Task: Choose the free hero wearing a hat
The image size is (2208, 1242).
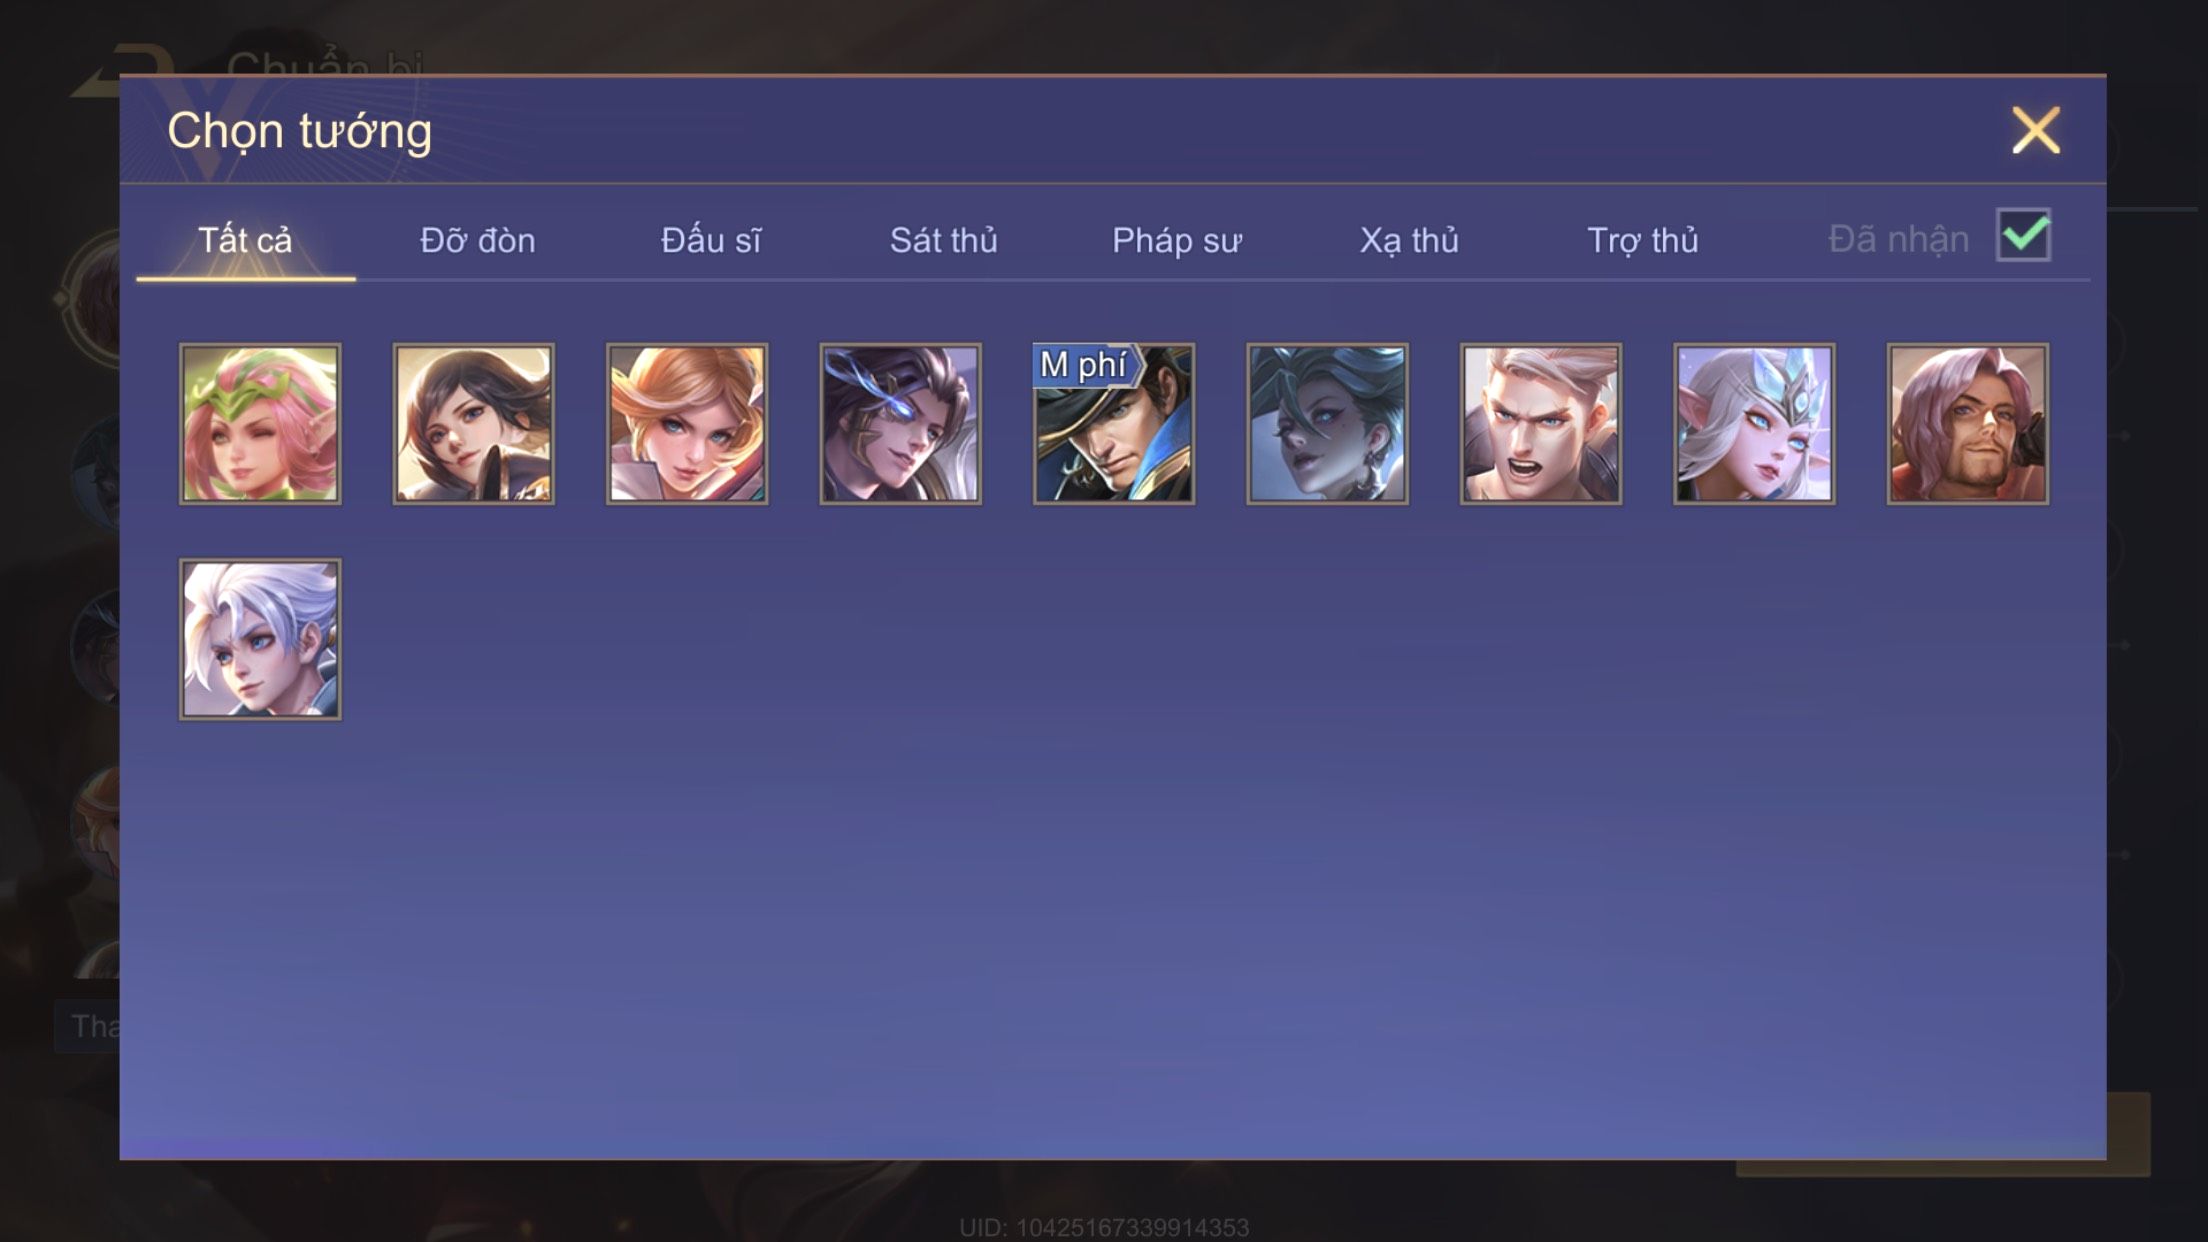Action: click(x=1114, y=424)
